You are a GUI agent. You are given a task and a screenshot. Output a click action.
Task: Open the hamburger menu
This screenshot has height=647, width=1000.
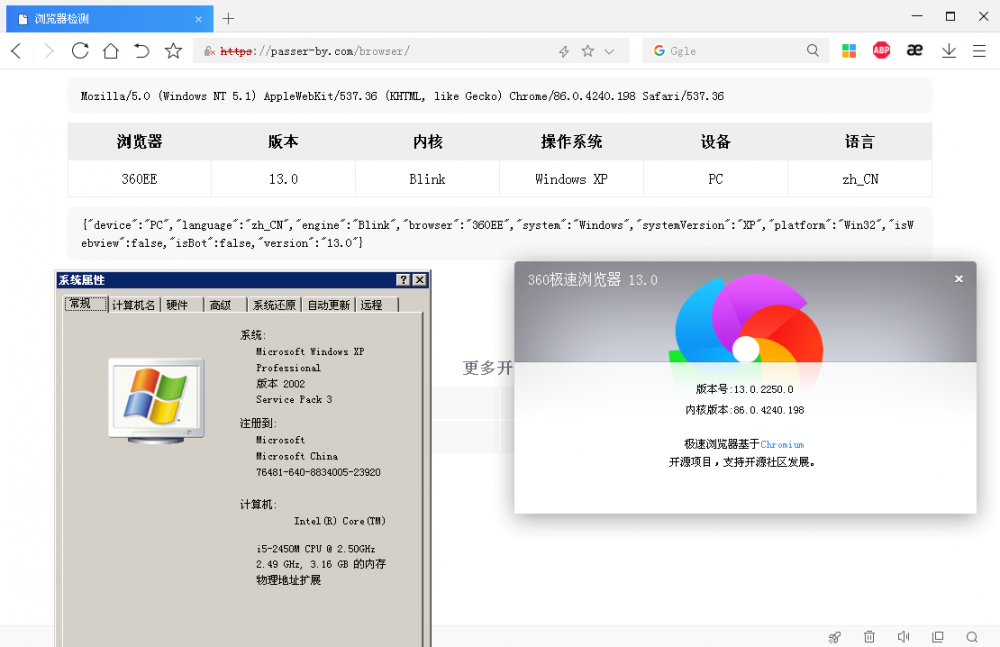[981, 50]
